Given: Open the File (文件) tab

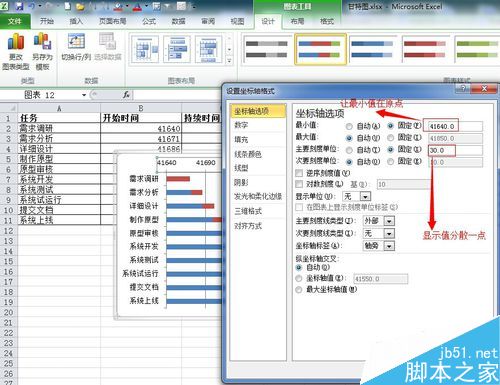Looking at the screenshot, I should (15, 21).
